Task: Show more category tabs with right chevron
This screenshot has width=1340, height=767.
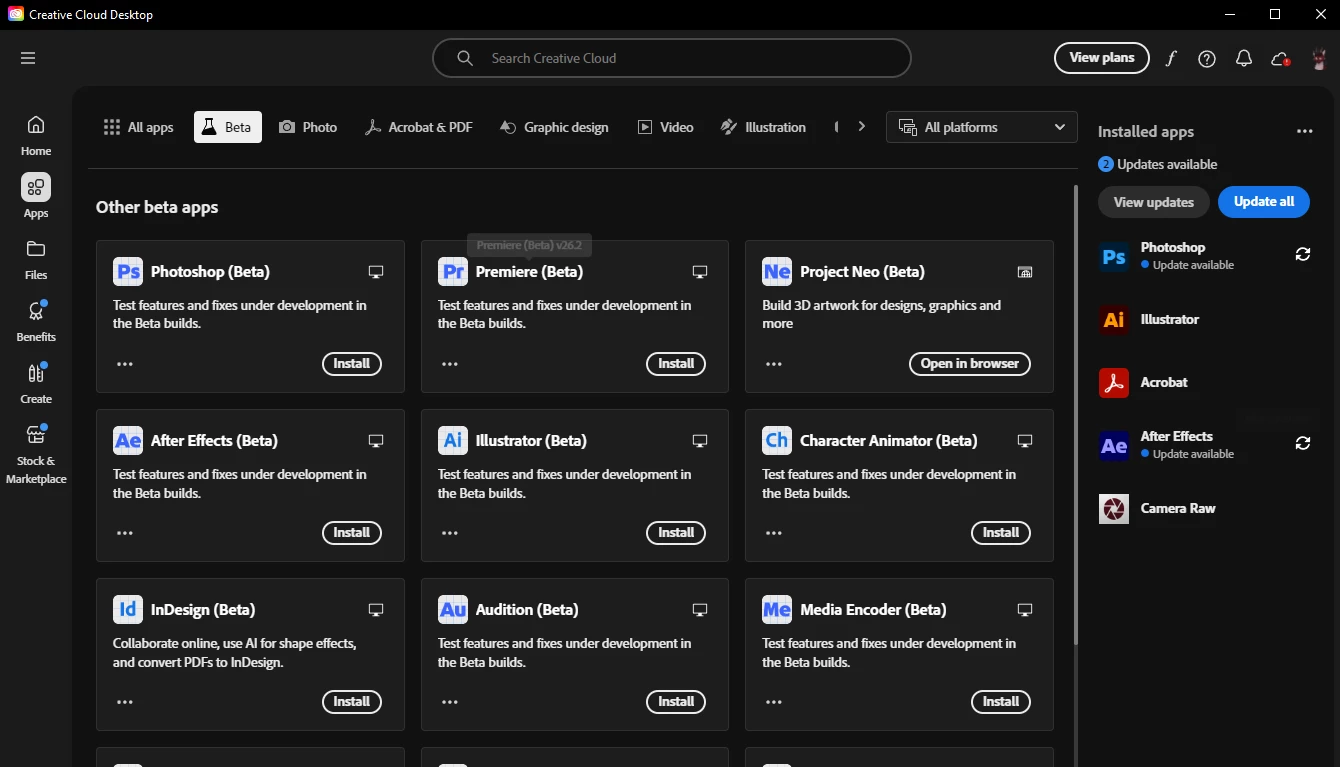Action: click(x=861, y=127)
